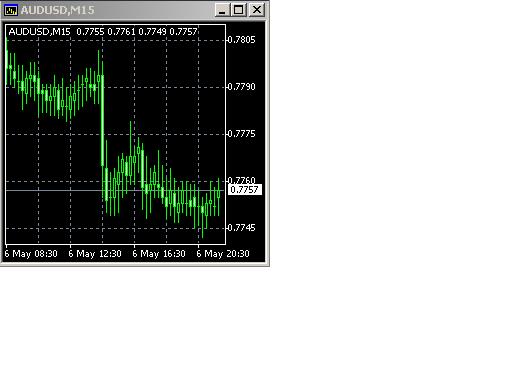Click the 6 May 12:30 time label
The image size is (512, 384).
click(95, 254)
